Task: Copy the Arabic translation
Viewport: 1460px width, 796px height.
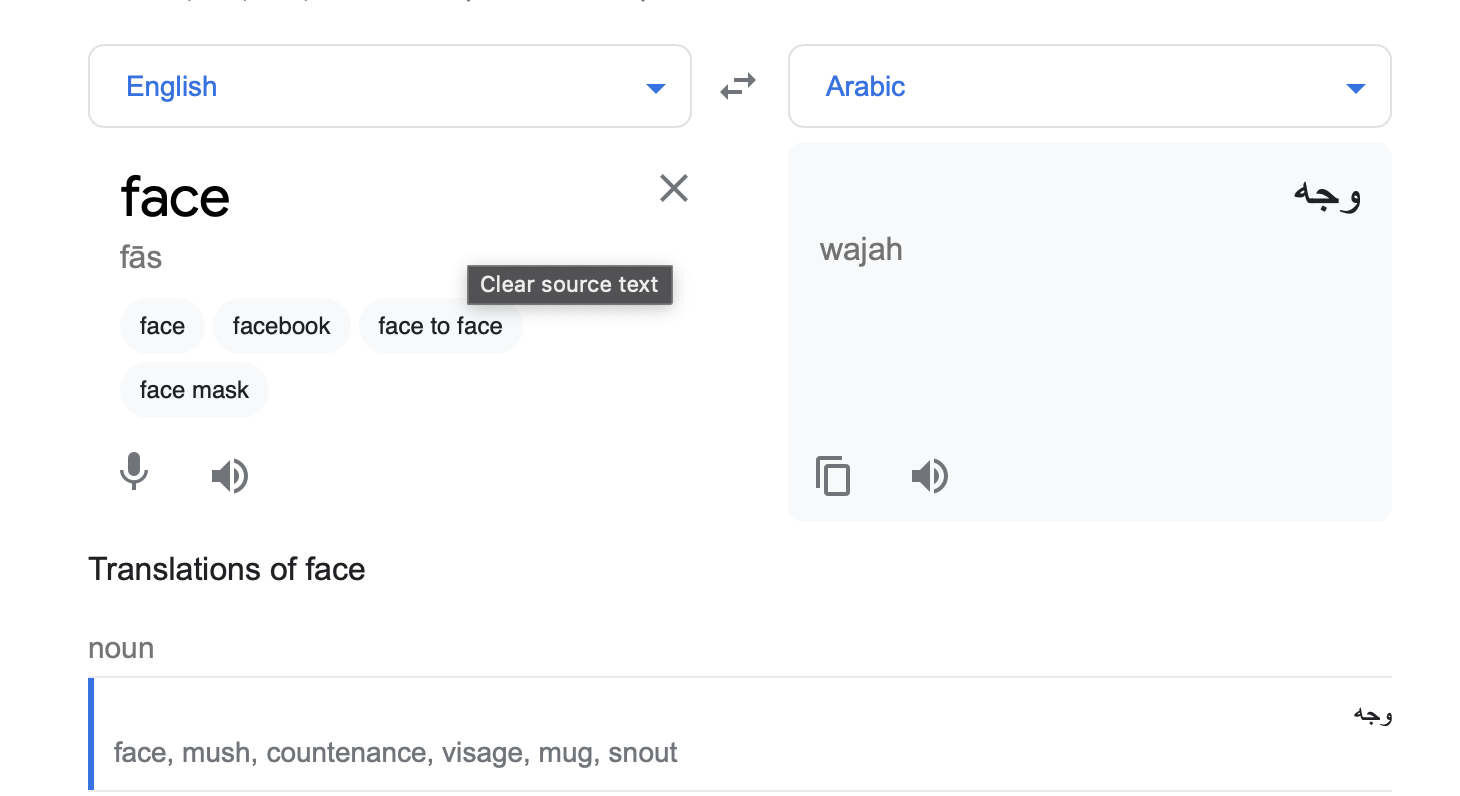Action: 833,476
